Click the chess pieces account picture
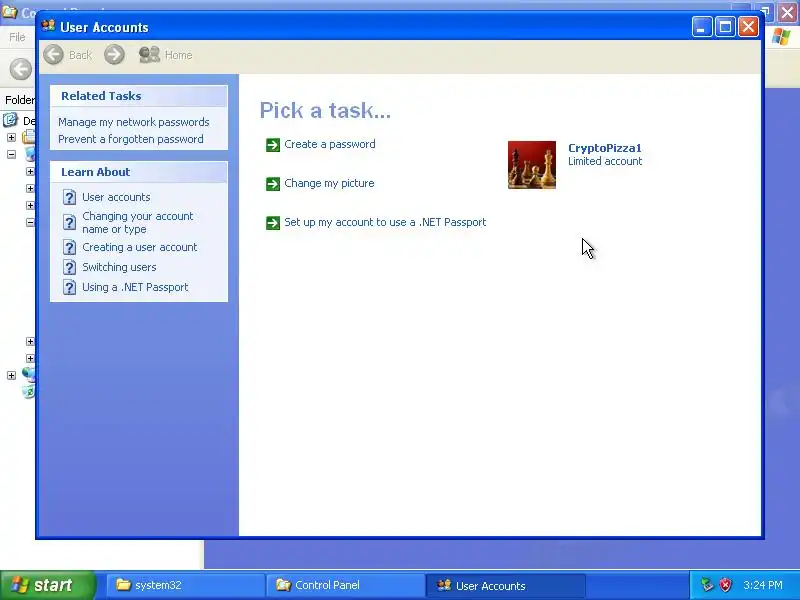Screen dimensions: 800x600 coord(532,165)
